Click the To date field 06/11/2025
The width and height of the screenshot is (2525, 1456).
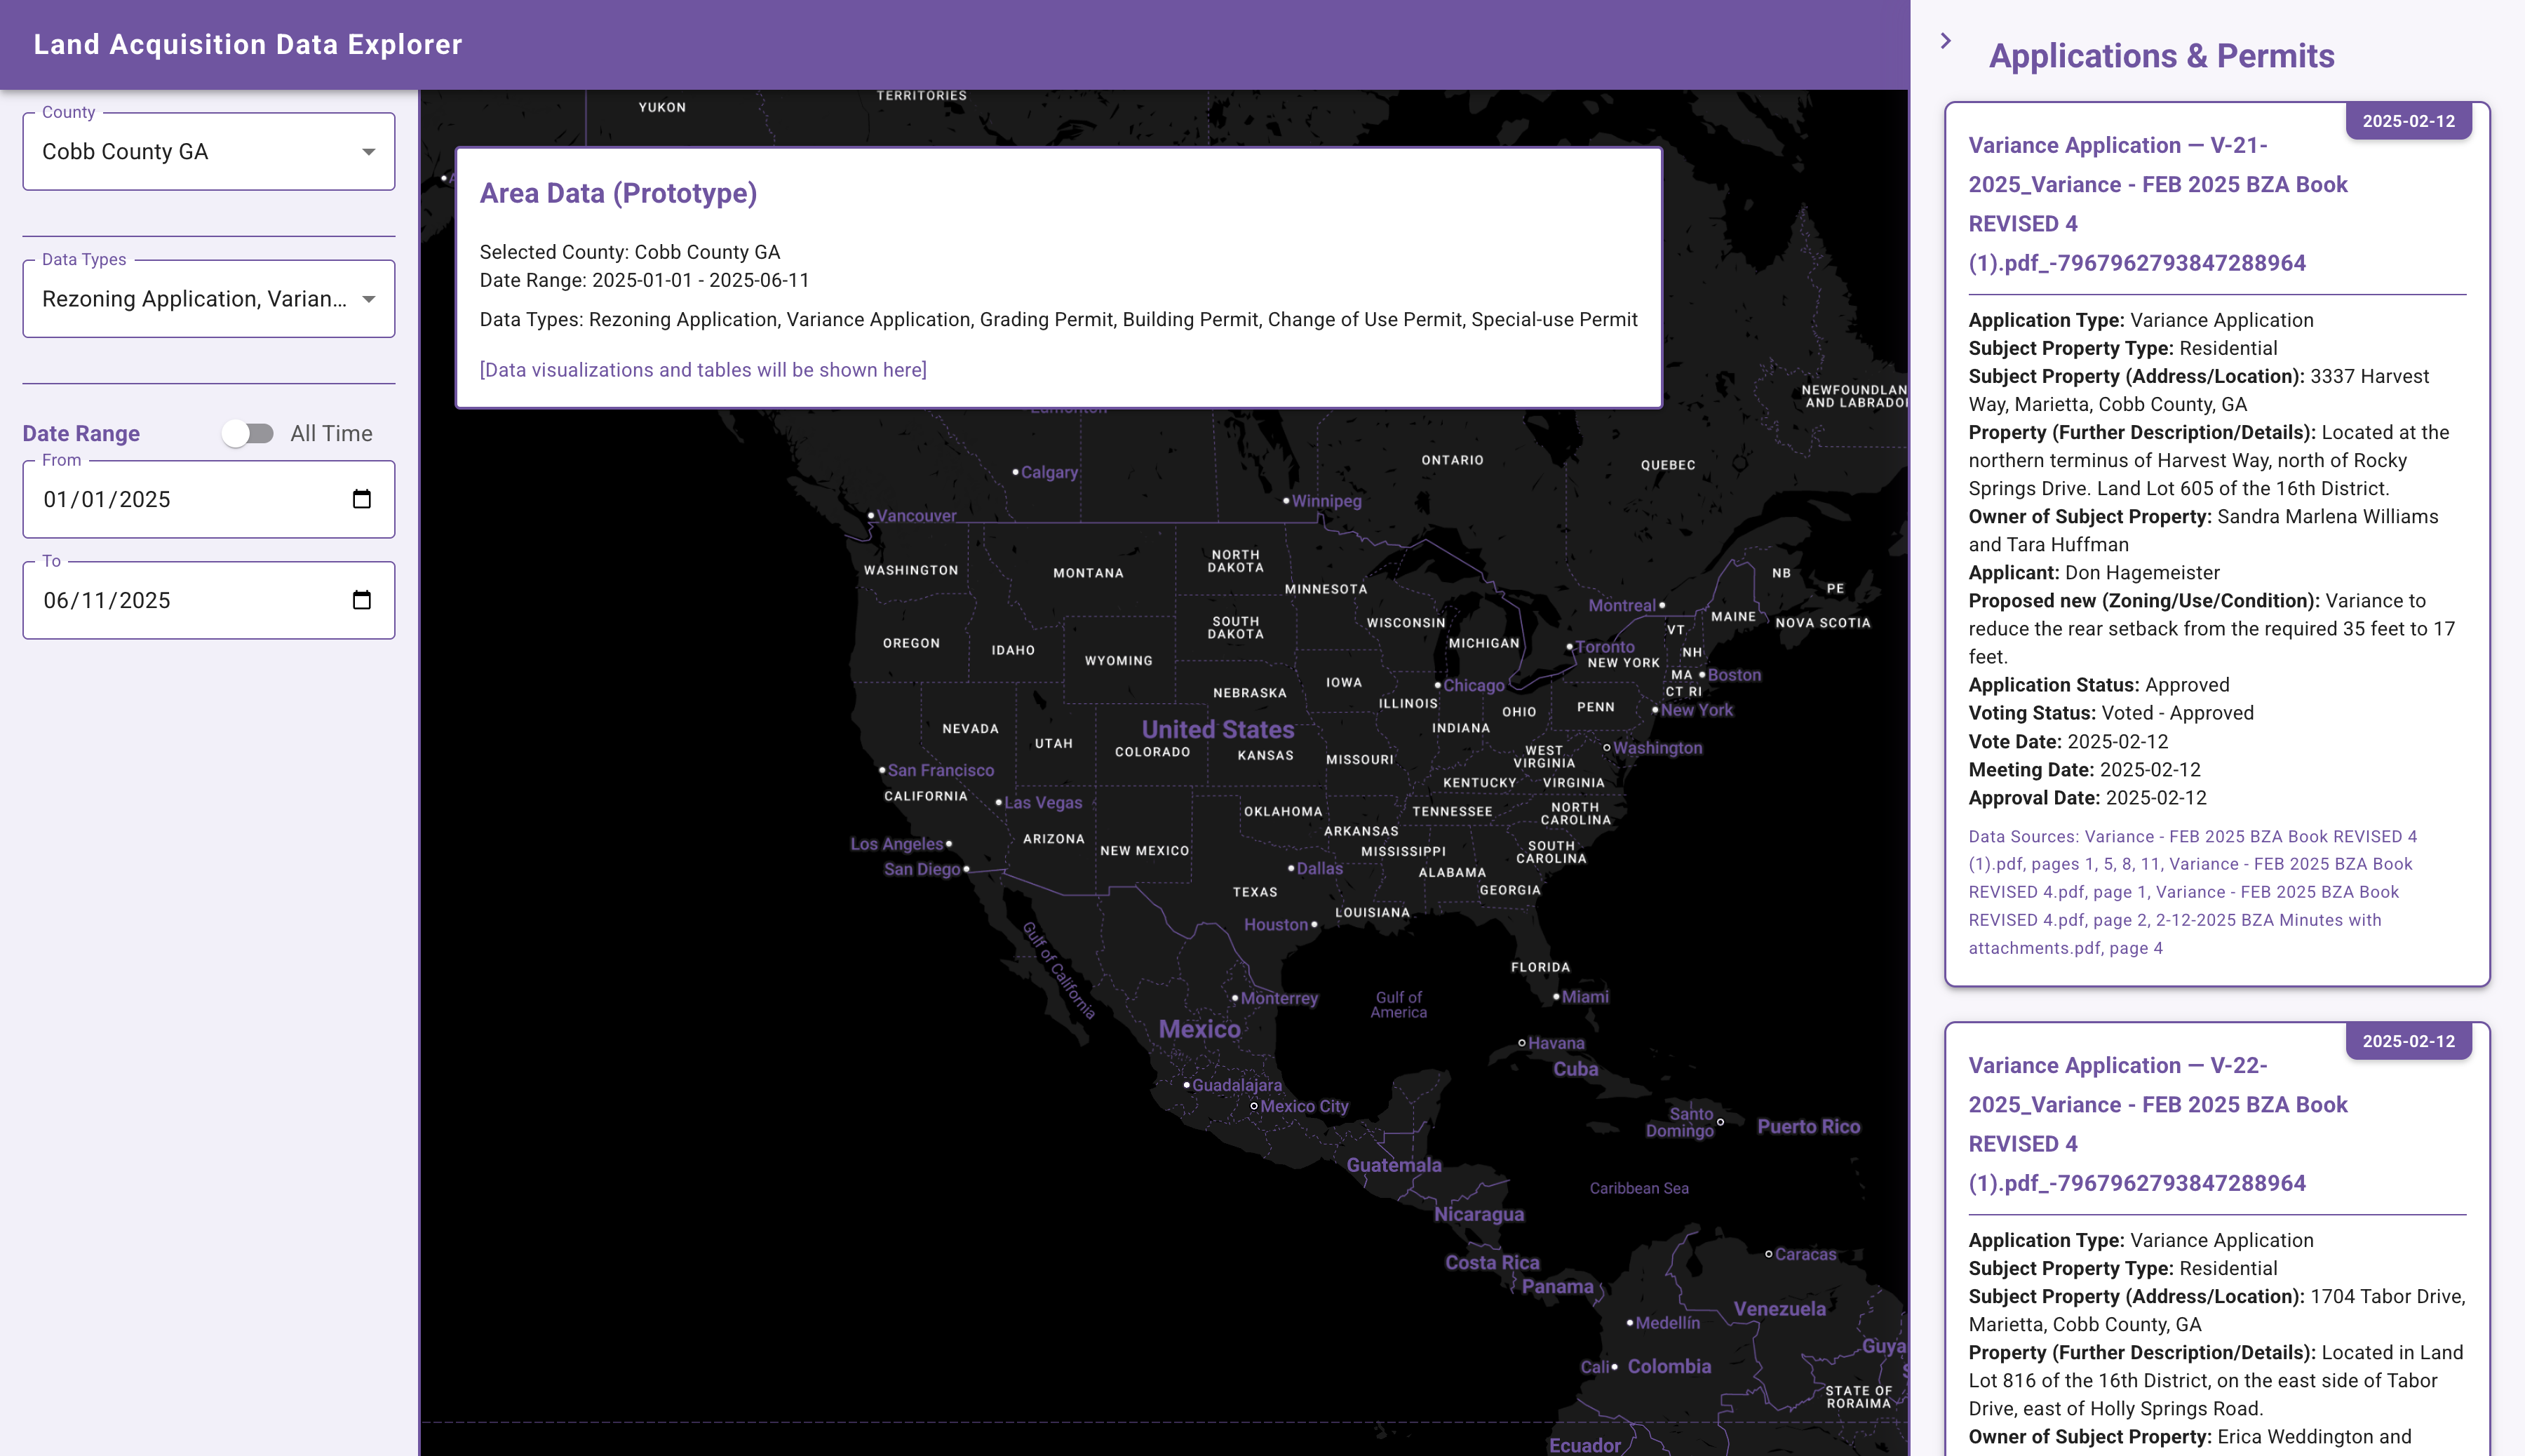(107, 600)
